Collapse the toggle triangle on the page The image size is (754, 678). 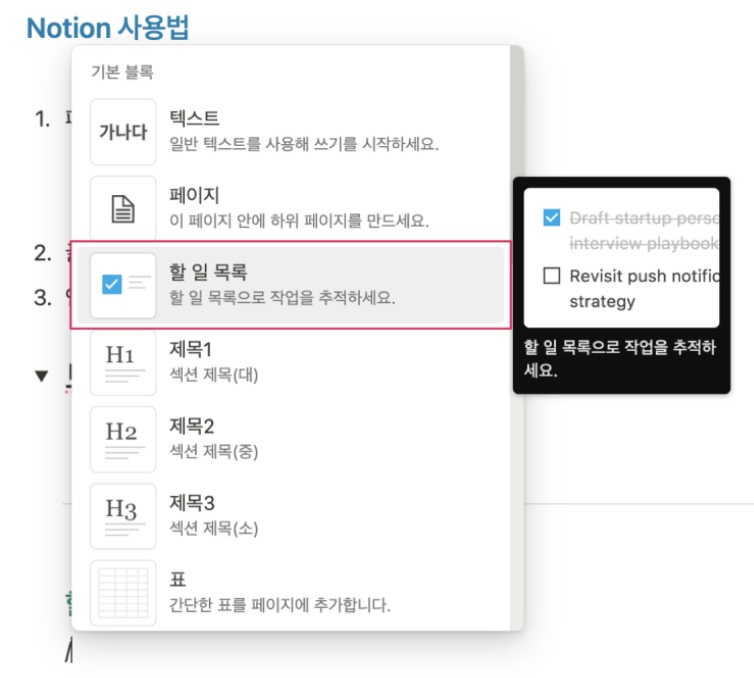[x=42, y=375]
